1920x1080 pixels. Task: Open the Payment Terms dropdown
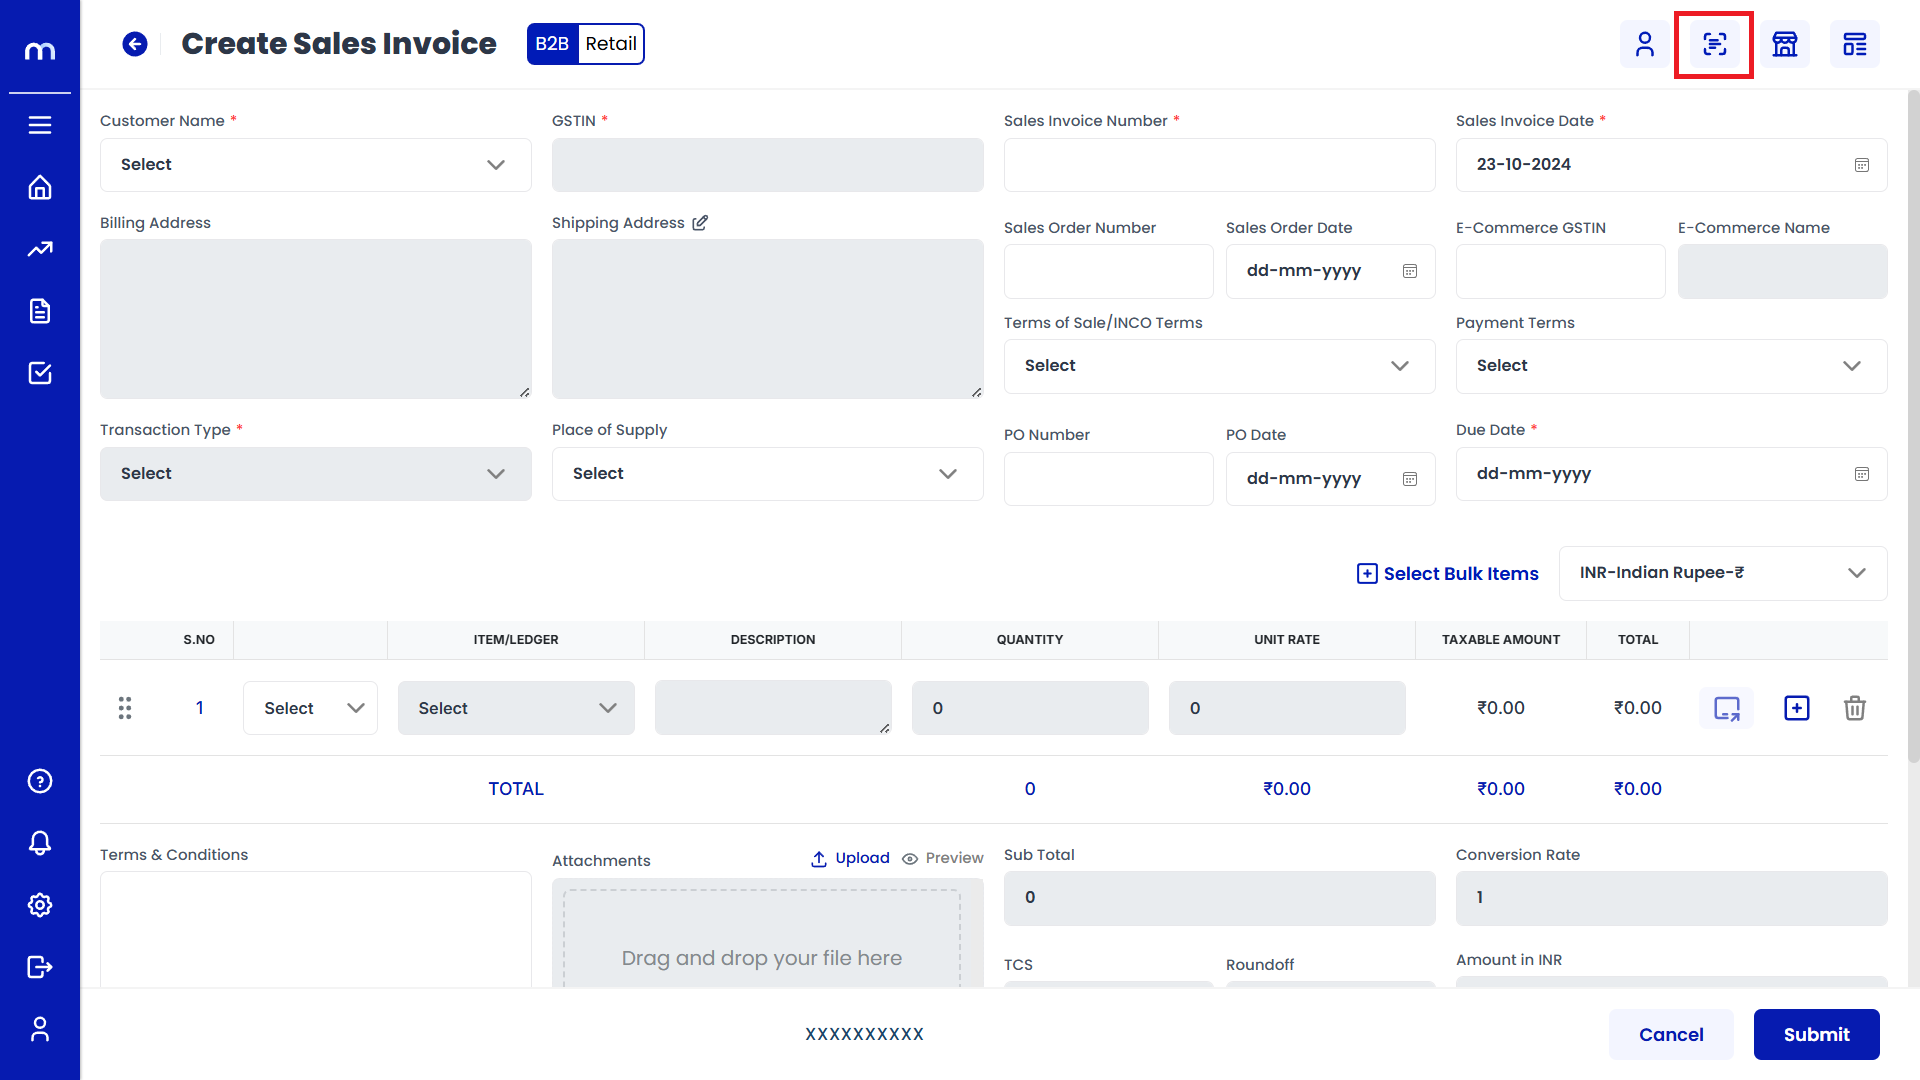click(1671, 366)
